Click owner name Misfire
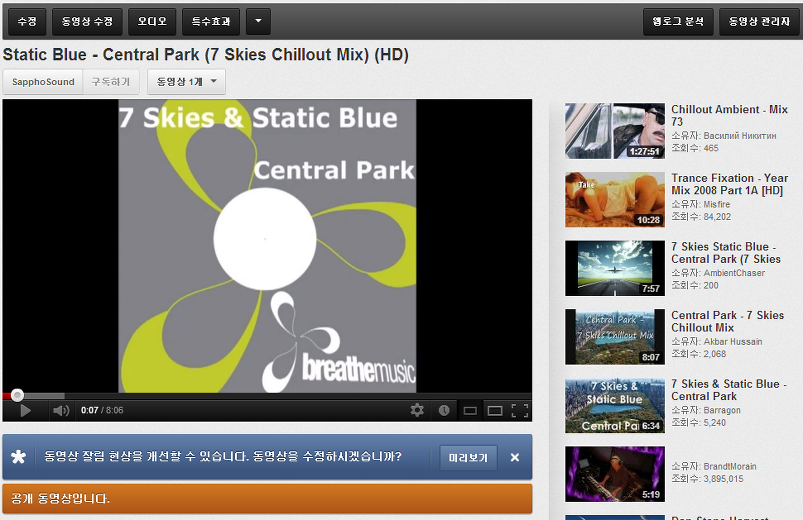803x520 pixels. (x=716, y=204)
